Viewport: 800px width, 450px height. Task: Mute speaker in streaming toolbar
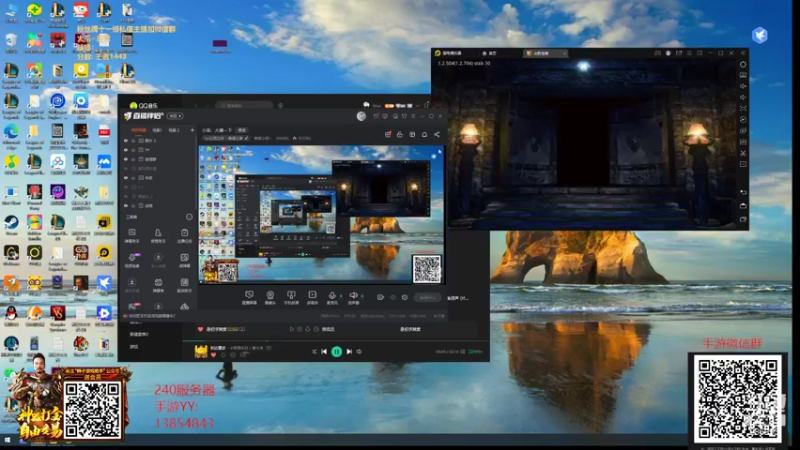coord(353,297)
